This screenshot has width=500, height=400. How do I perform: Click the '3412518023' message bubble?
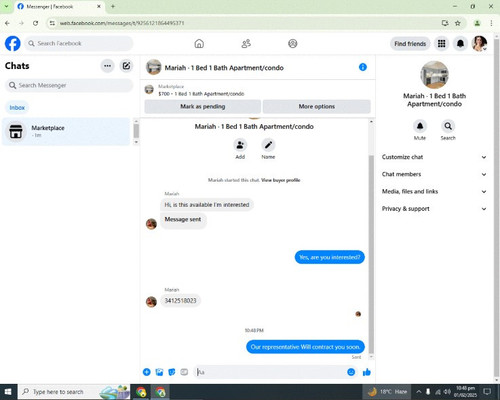click(180, 301)
